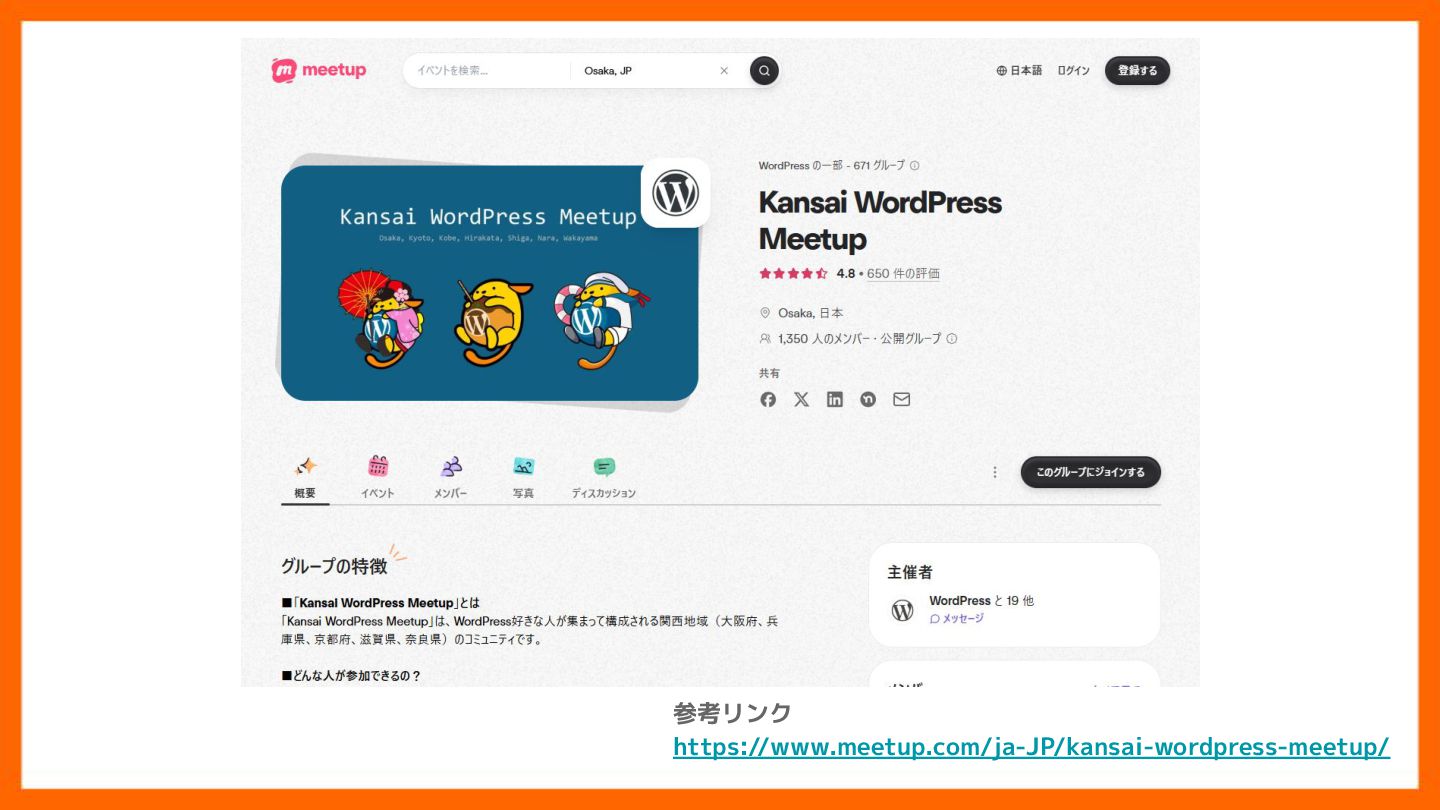The image size is (1440, 810).
Task: Open the three-dot more options menu
Action: 994,472
